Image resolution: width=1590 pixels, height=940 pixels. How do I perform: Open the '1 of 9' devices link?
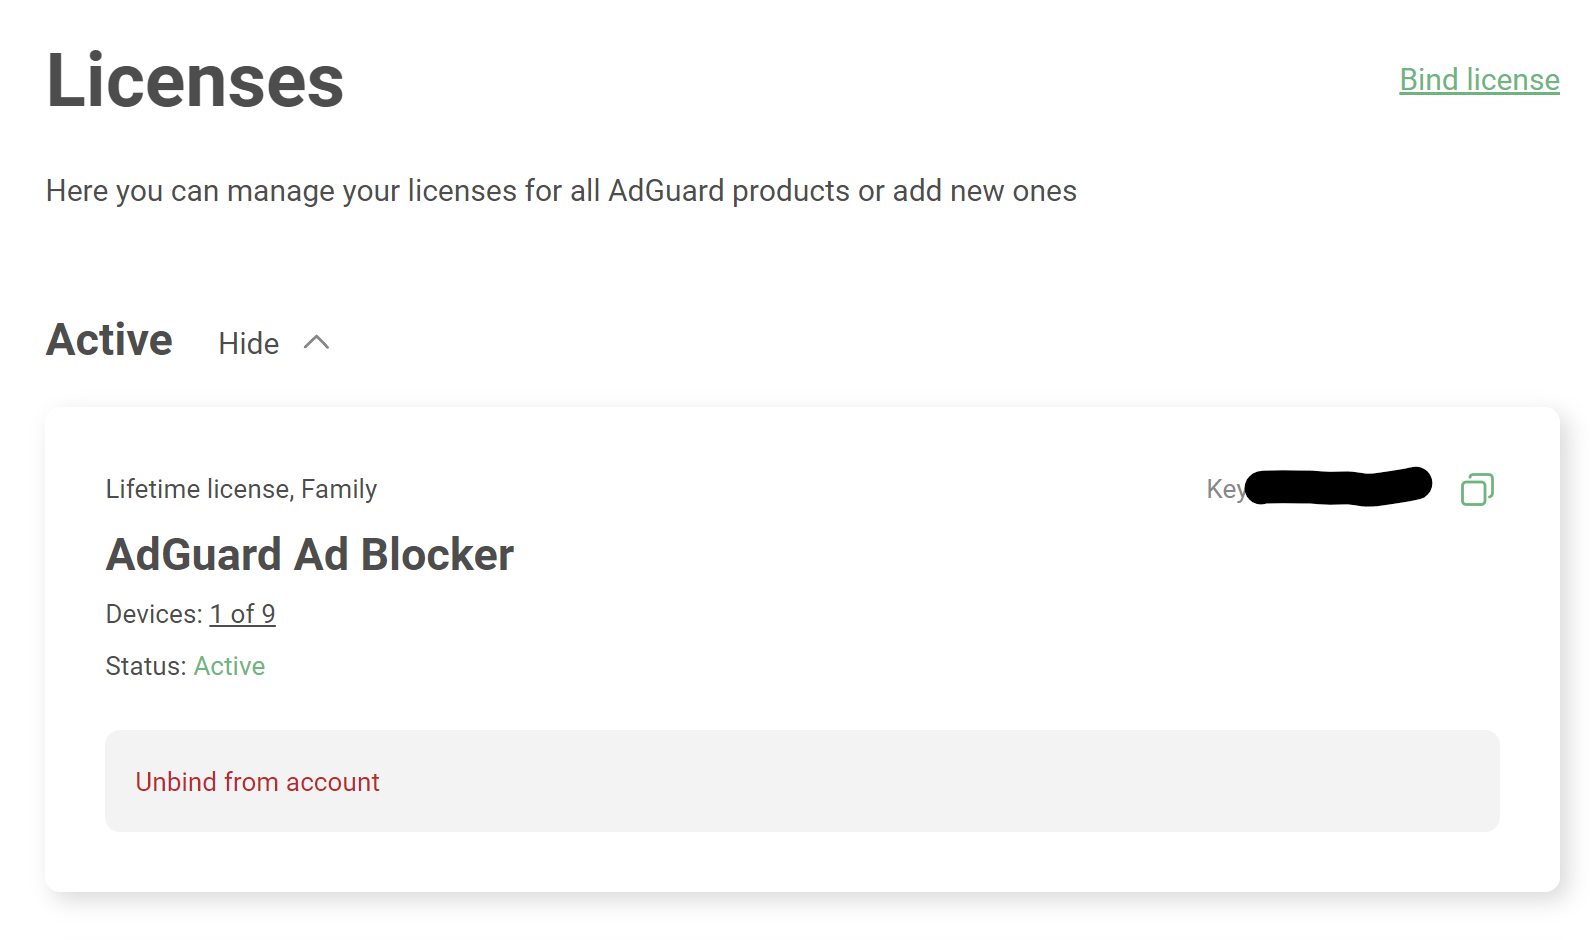pos(242,614)
